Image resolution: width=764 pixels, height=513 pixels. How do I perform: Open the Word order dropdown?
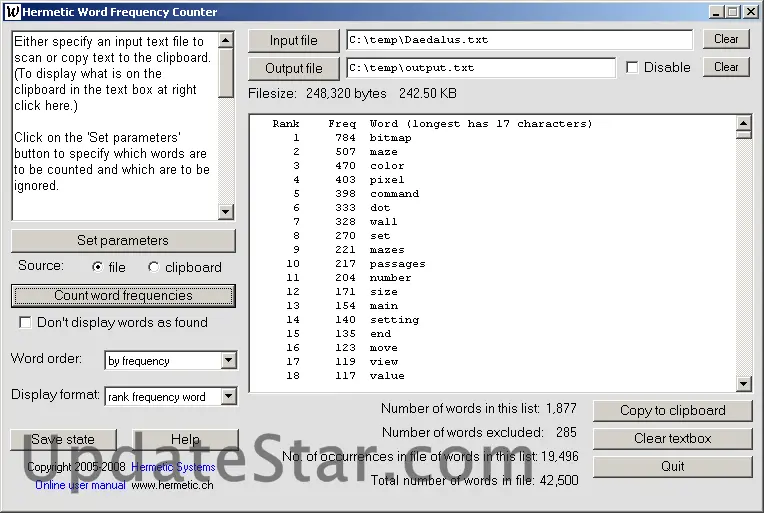228,361
